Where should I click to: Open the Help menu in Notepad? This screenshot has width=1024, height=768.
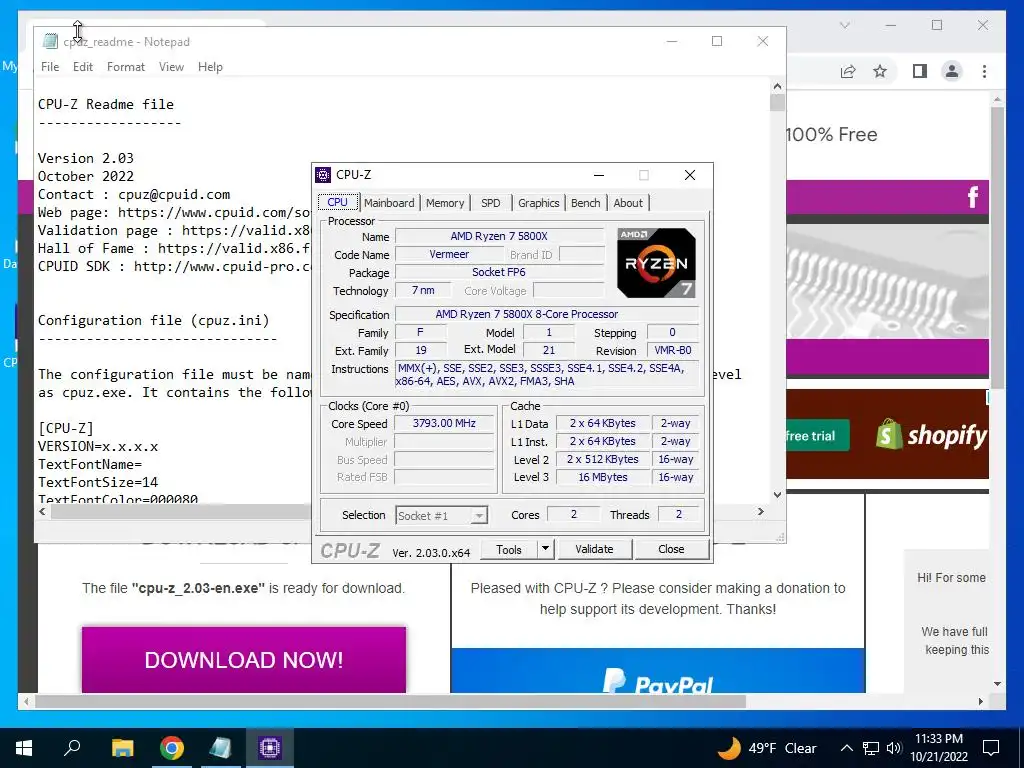coord(210,67)
